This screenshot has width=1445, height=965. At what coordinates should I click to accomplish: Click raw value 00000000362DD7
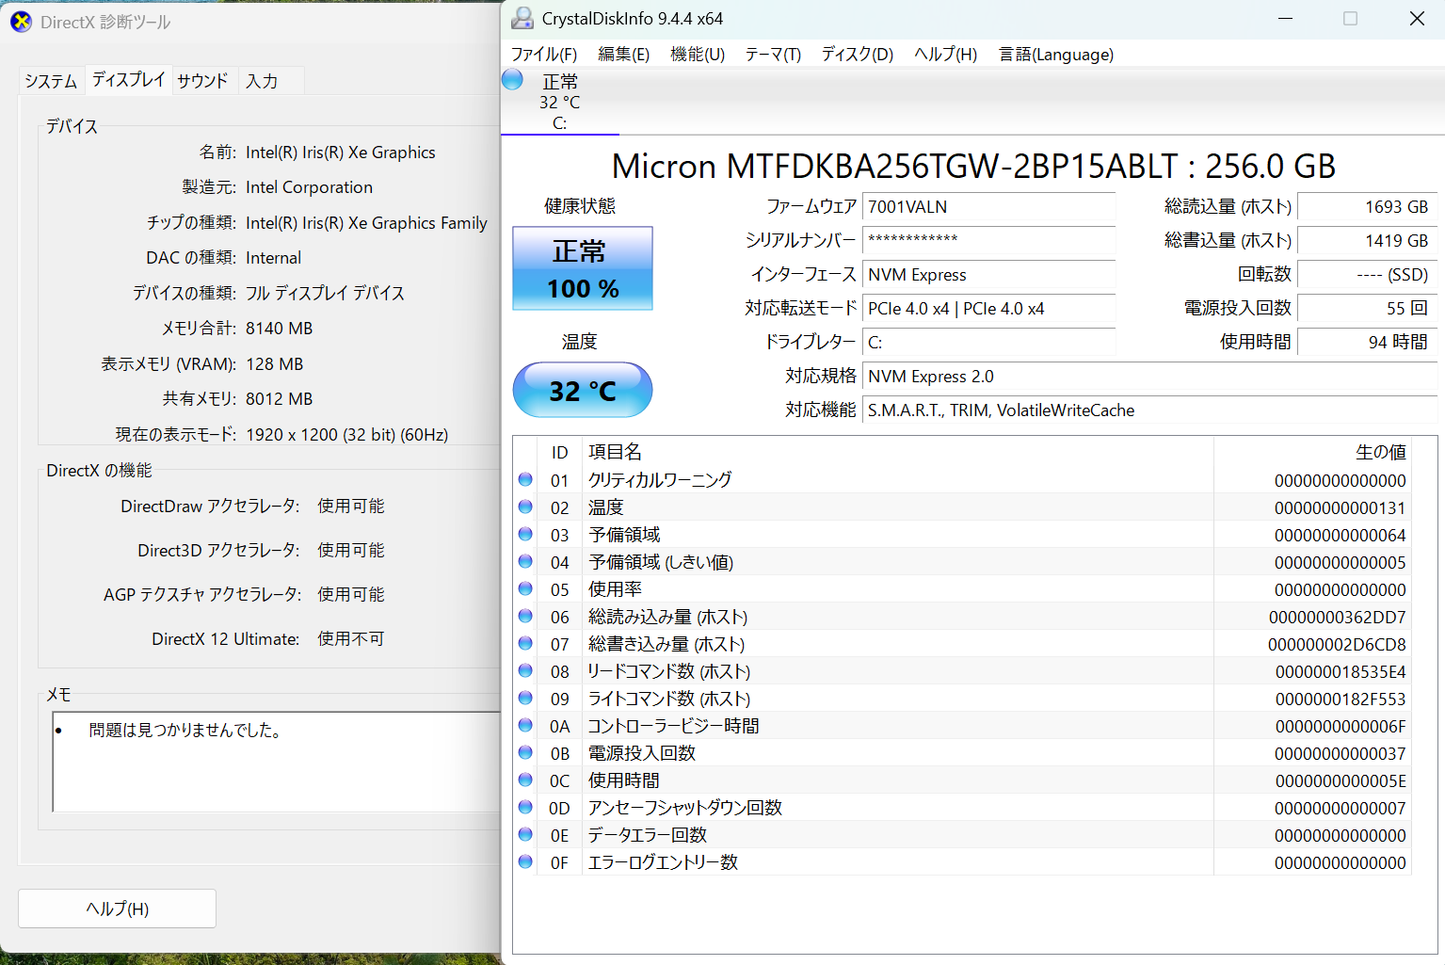pos(1337,617)
